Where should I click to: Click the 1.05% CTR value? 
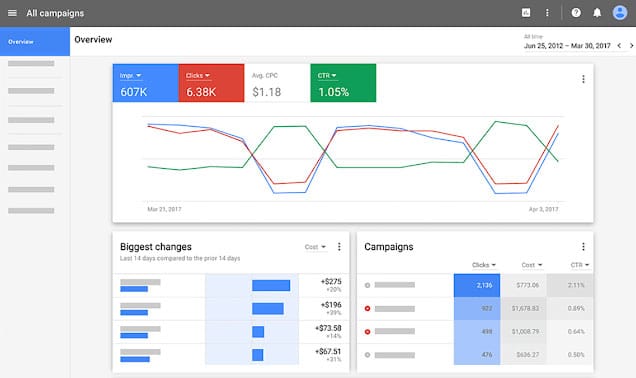(333, 92)
